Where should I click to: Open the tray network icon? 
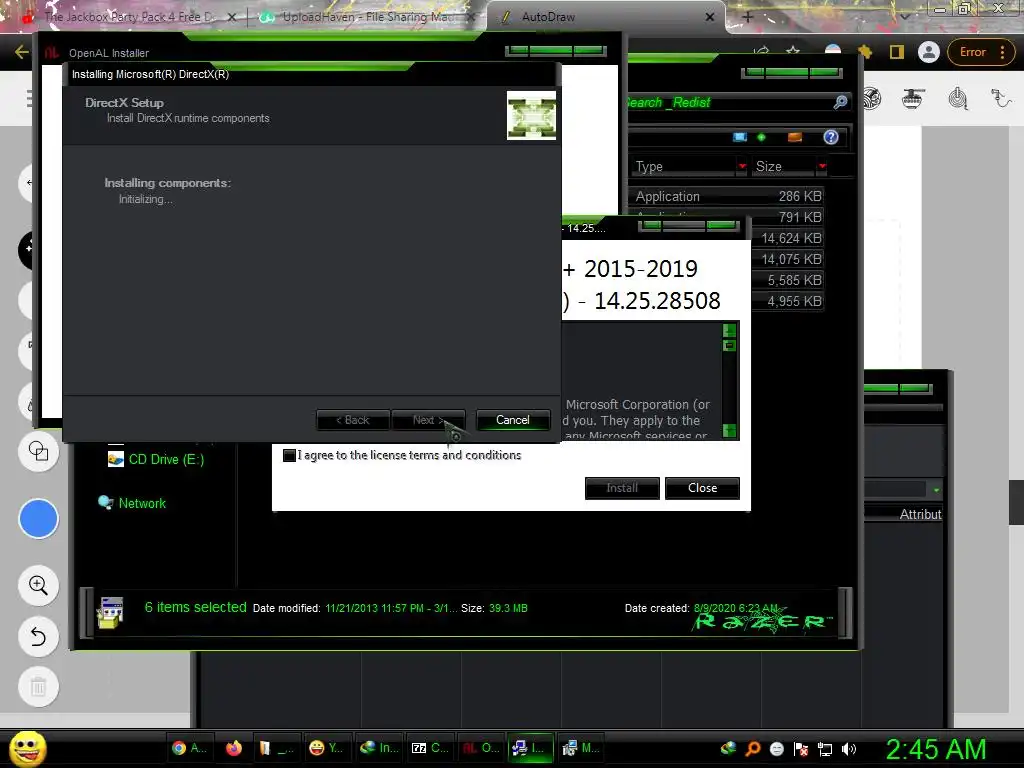coord(825,749)
